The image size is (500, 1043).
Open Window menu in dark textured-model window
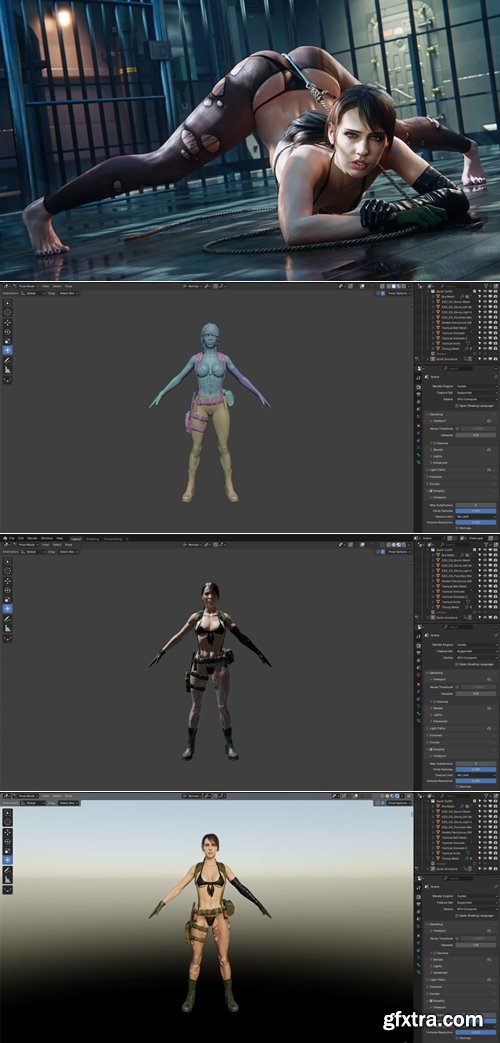pyautogui.click(x=47, y=538)
